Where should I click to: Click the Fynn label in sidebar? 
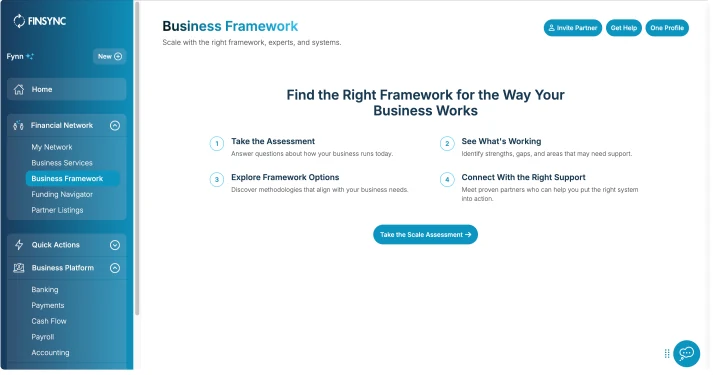(15, 56)
